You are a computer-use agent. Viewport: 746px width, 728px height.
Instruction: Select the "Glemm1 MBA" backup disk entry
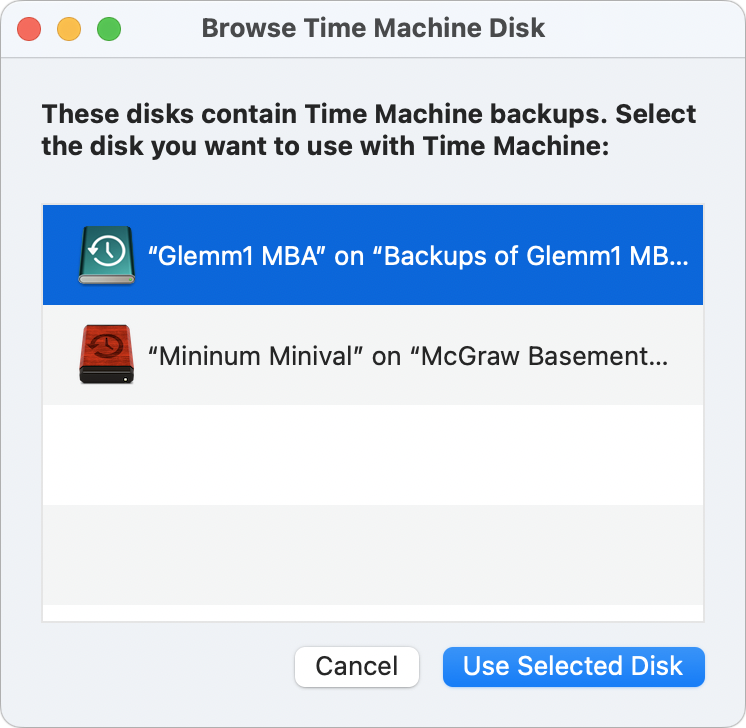tap(373, 255)
